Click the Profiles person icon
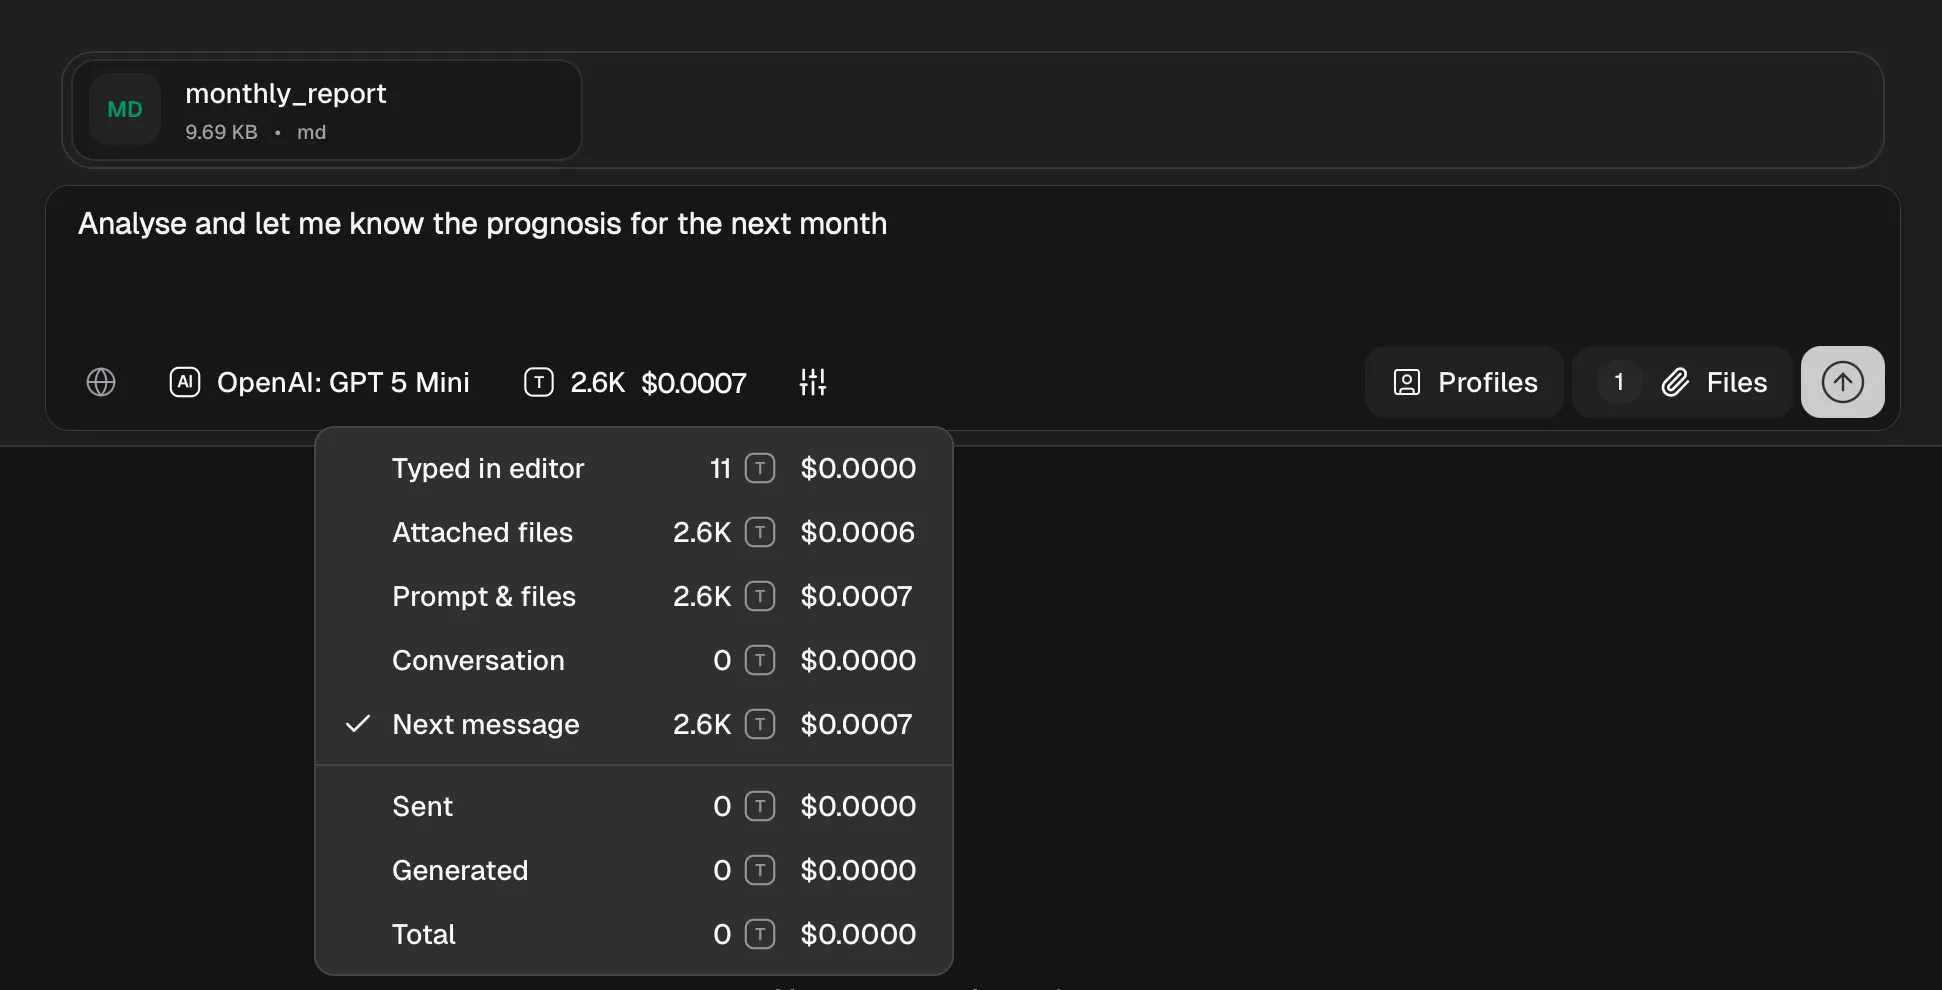 (x=1407, y=382)
